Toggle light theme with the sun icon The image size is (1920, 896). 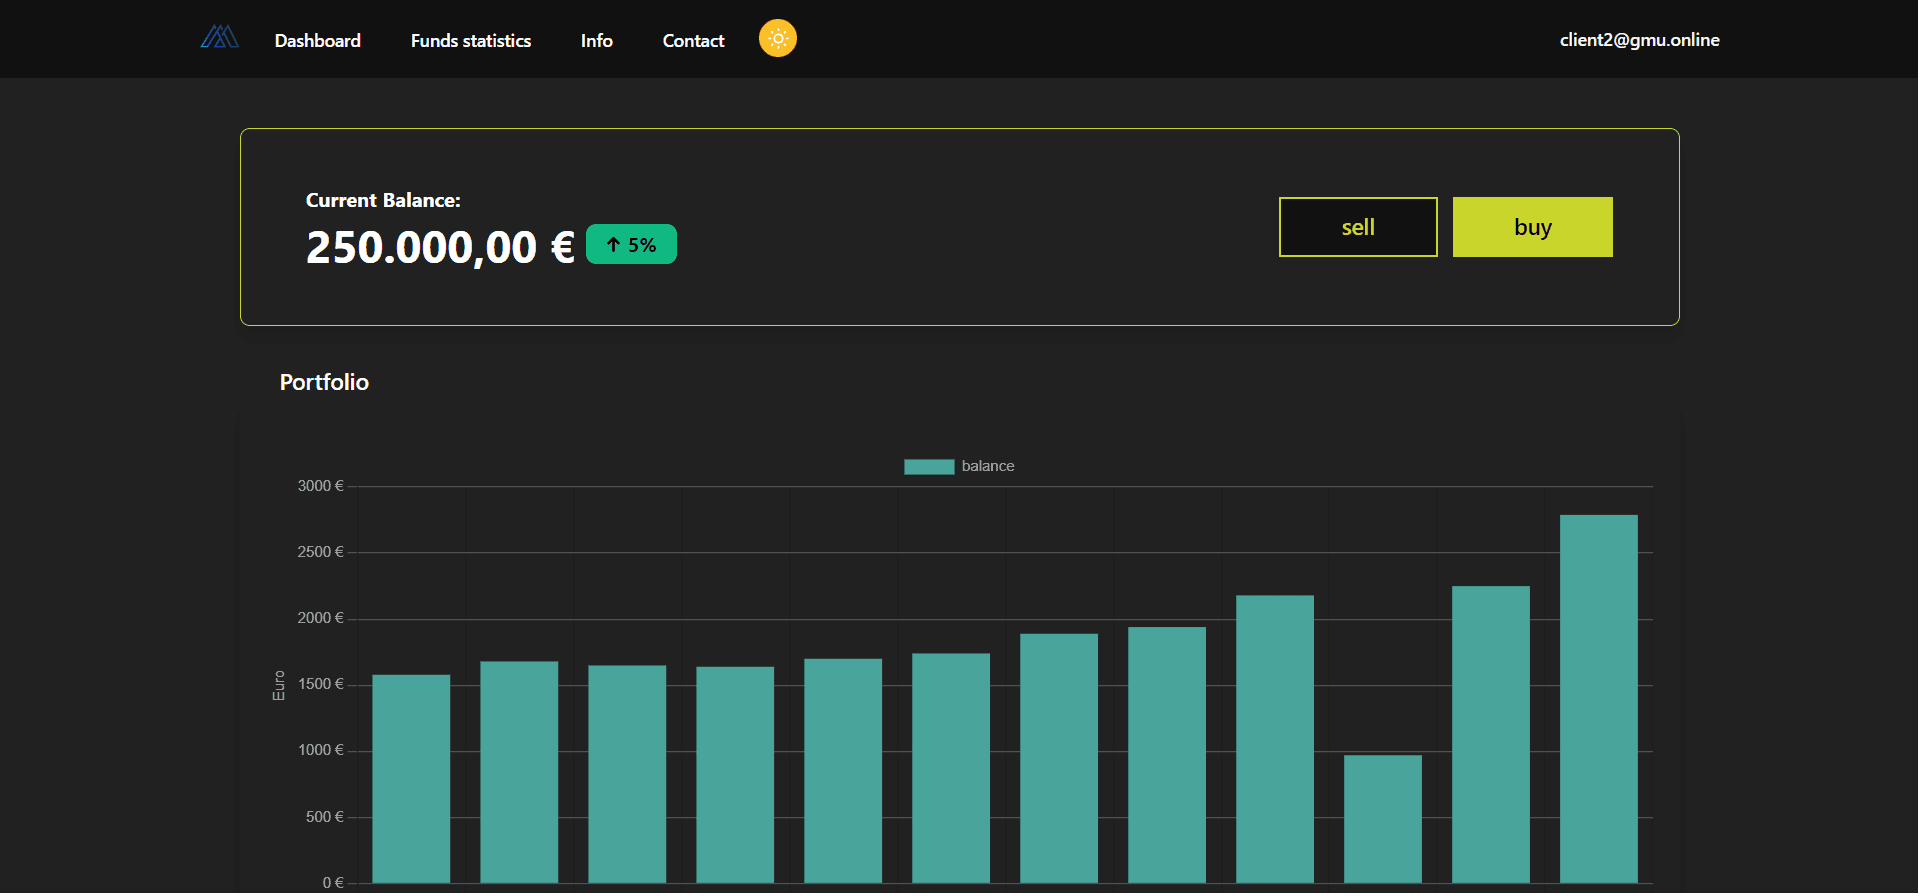pyautogui.click(x=777, y=39)
